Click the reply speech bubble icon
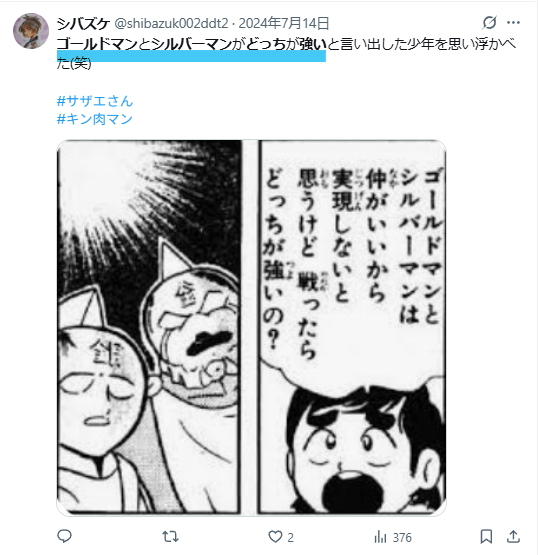This screenshot has height=555, width=540. click(64, 537)
